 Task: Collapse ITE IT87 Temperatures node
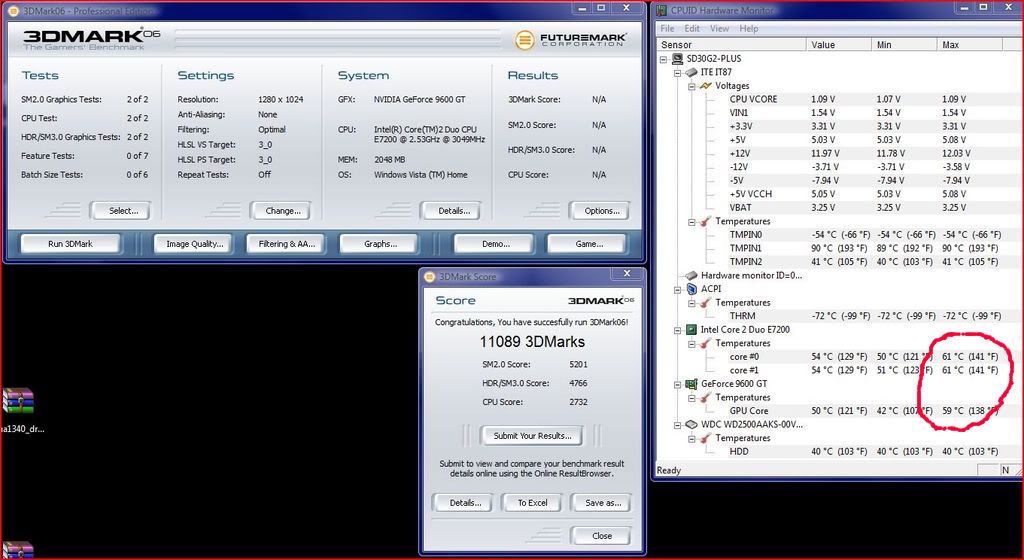tap(692, 221)
